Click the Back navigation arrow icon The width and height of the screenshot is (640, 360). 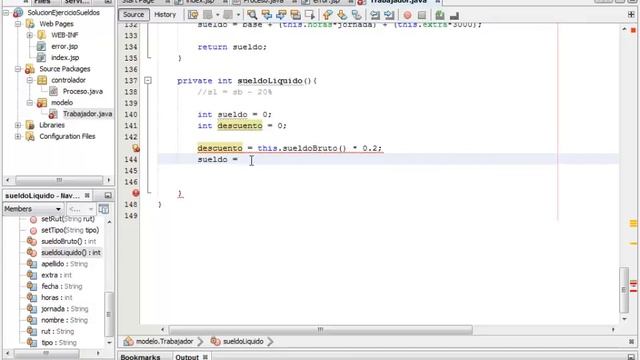(208, 15)
